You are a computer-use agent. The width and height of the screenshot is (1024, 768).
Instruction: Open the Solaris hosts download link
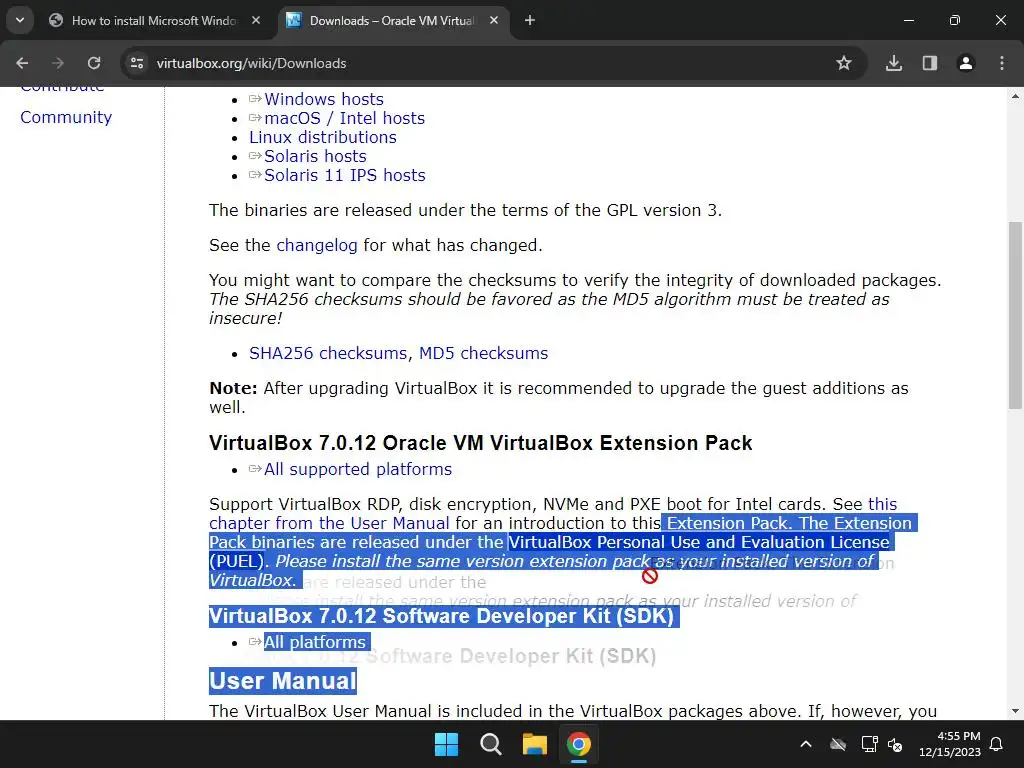[x=315, y=156]
